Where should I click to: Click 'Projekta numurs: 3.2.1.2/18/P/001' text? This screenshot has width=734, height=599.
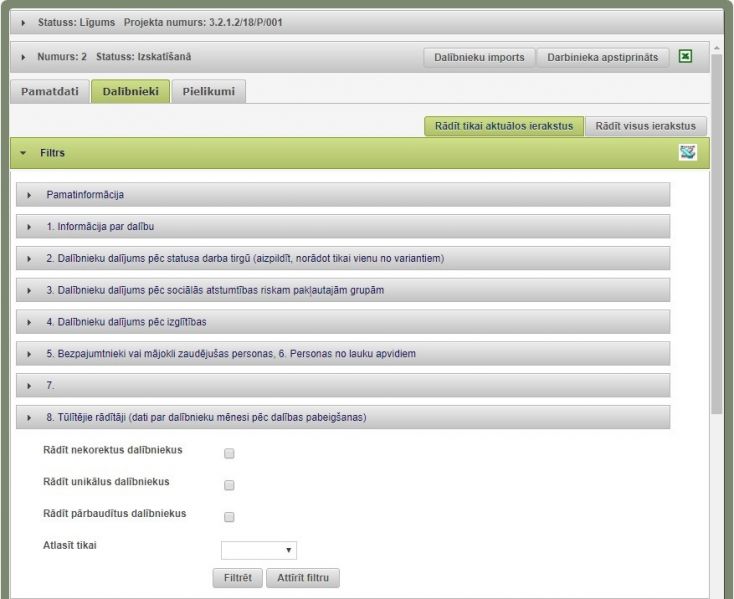tap(203, 22)
